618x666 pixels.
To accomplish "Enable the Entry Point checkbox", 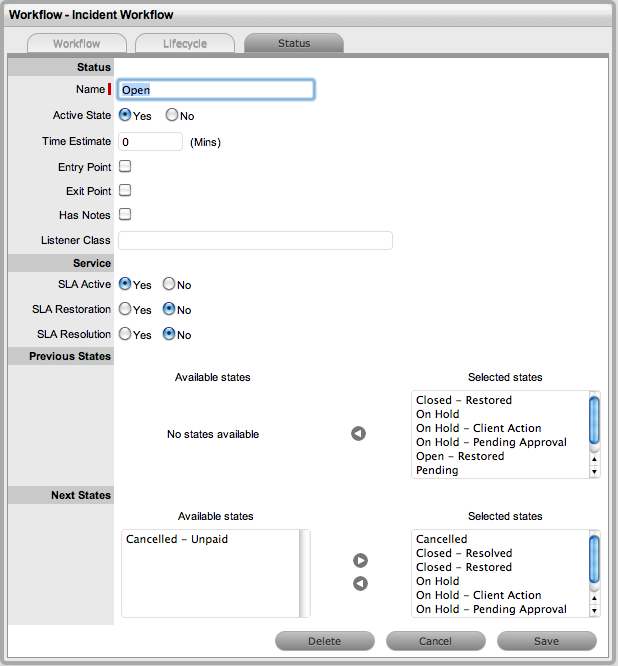I will point(125,166).
